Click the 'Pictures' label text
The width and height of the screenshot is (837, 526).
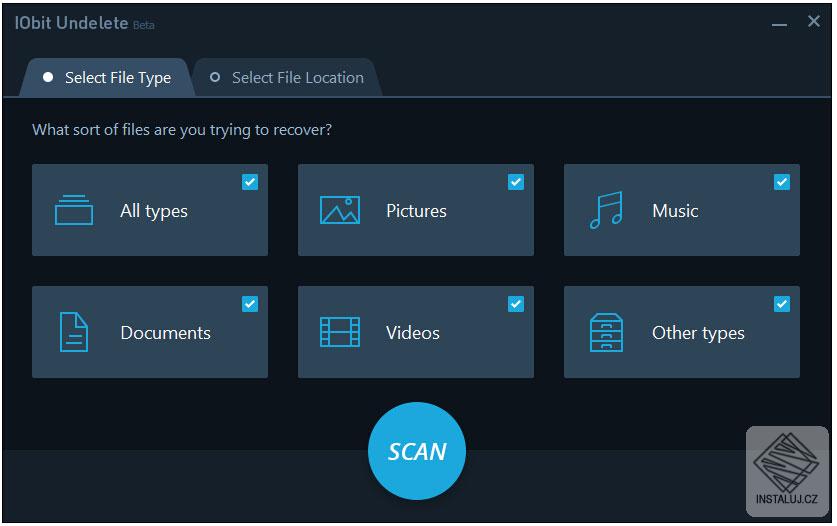click(x=416, y=211)
